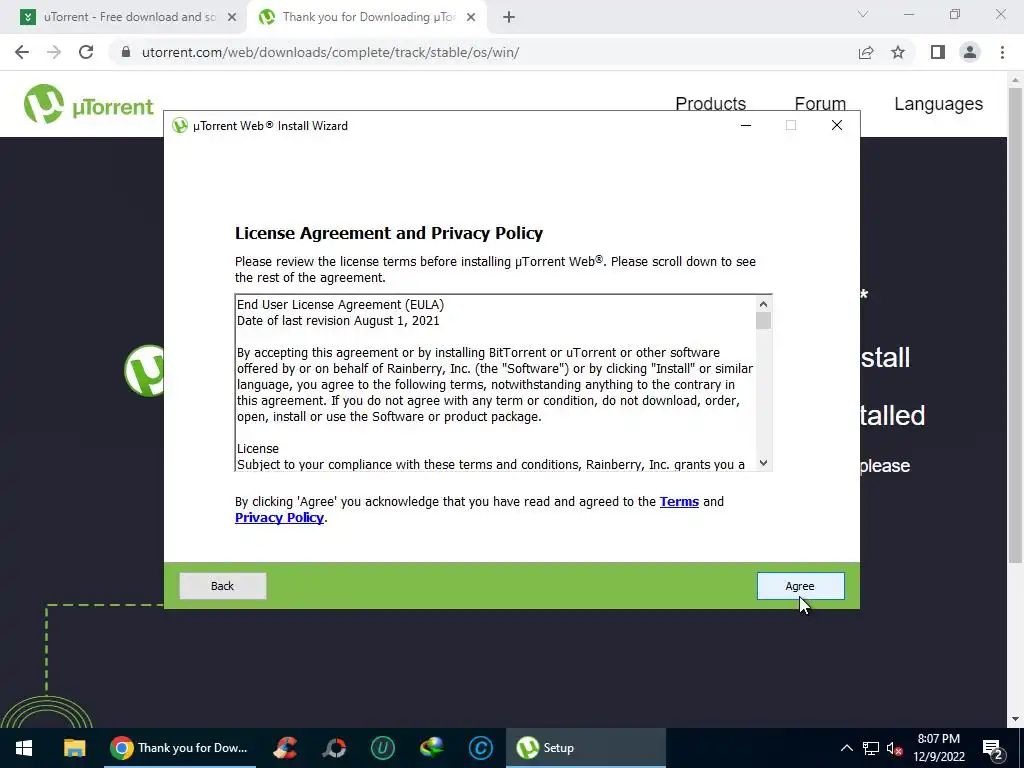This screenshot has width=1024, height=768.
Task: Click the EULA scrollbar down arrow
Action: click(763, 463)
